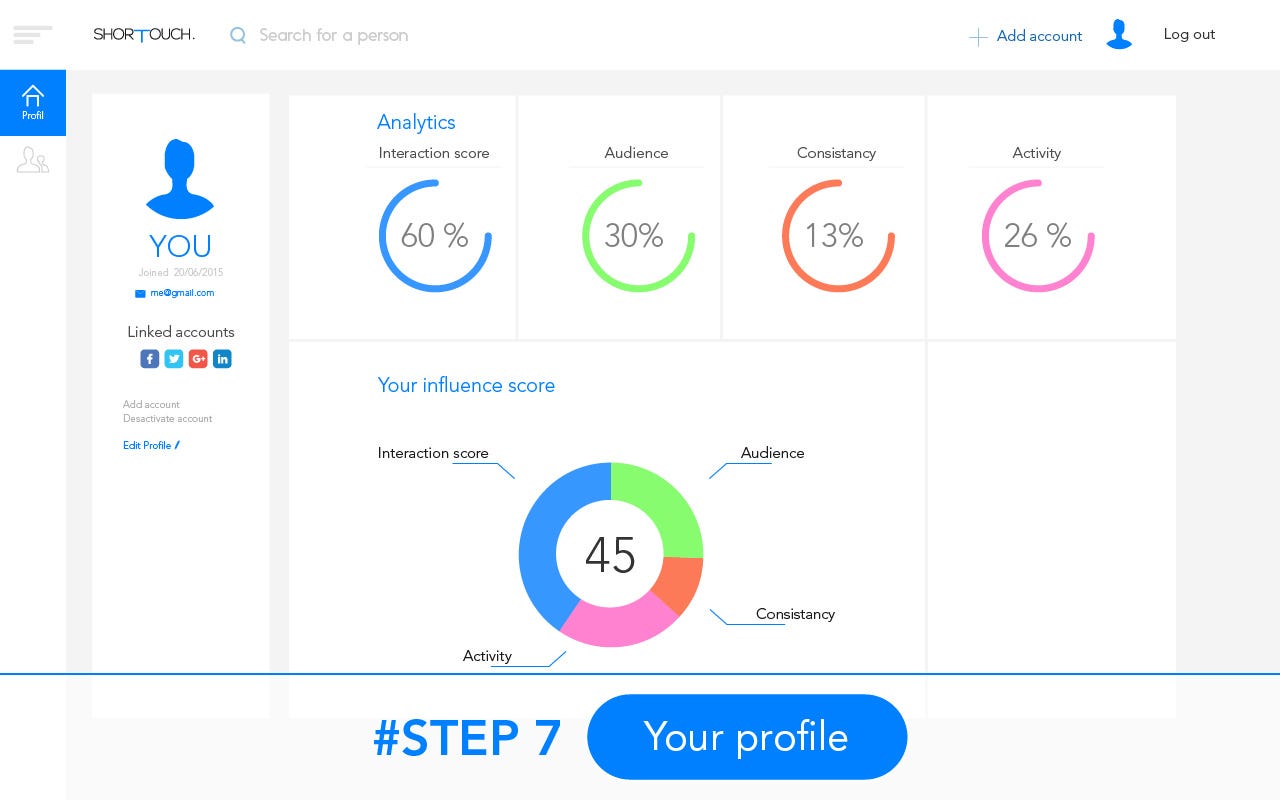
Task: Click the Twitter linked account icon
Action: tap(174, 359)
